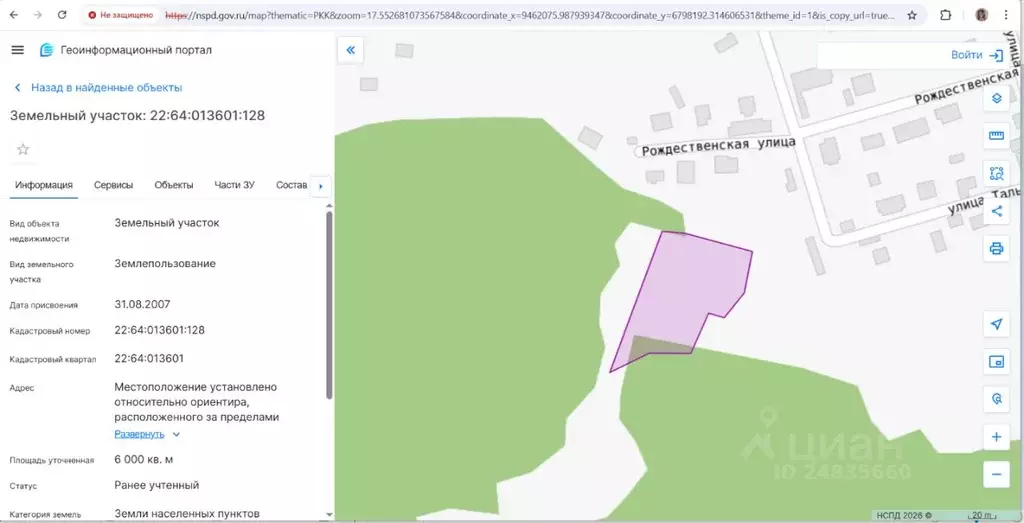Open the map layers panel
Screen dimensions: 1024x523
click(x=996, y=98)
